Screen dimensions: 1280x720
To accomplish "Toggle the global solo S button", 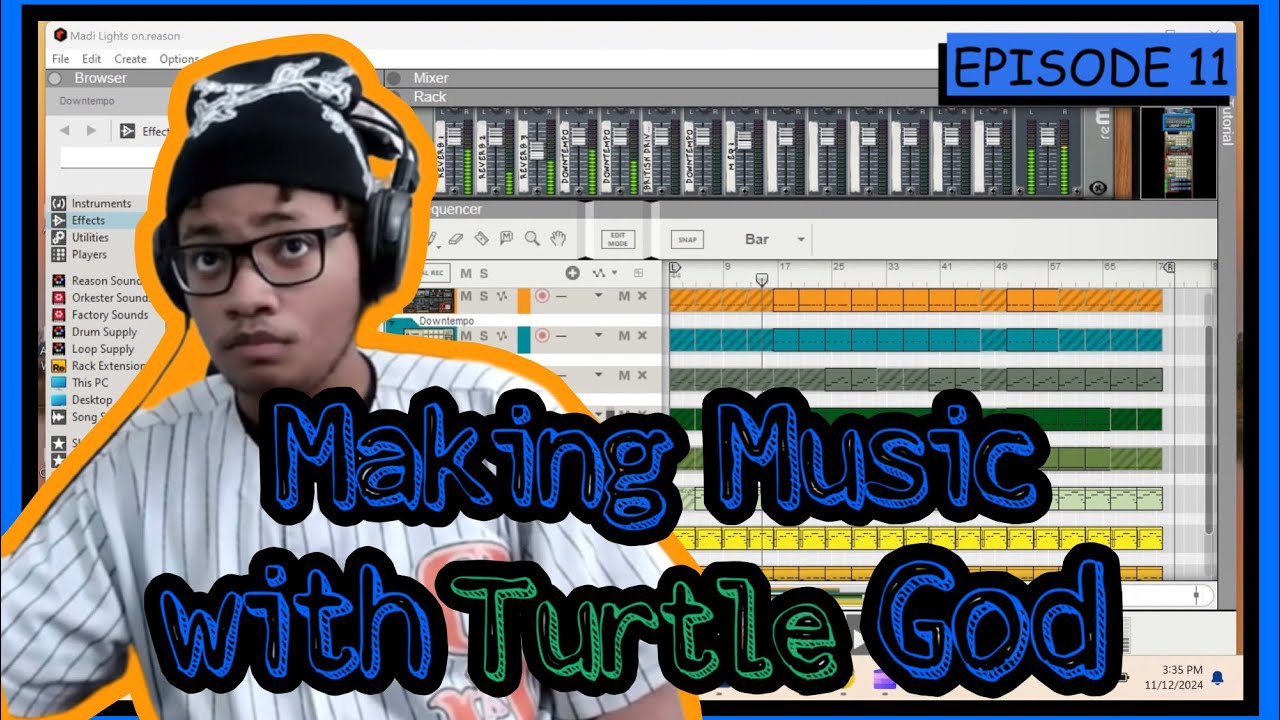I will [x=484, y=273].
